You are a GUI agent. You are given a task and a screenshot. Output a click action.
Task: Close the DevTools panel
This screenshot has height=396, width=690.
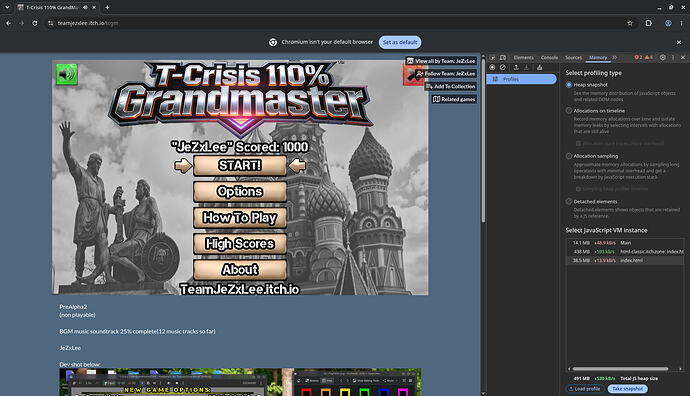683,58
